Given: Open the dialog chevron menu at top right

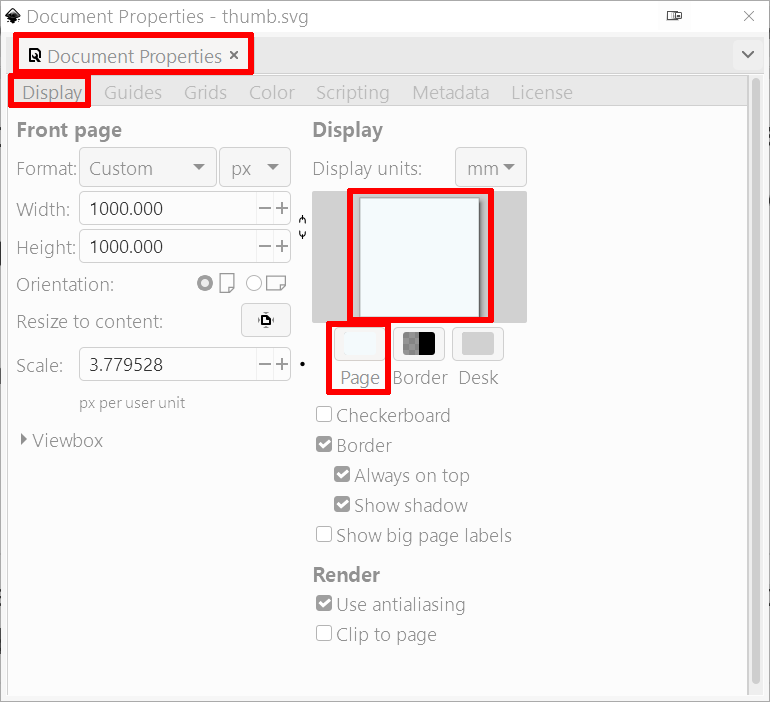Looking at the screenshot, I should tap(748, 54).
